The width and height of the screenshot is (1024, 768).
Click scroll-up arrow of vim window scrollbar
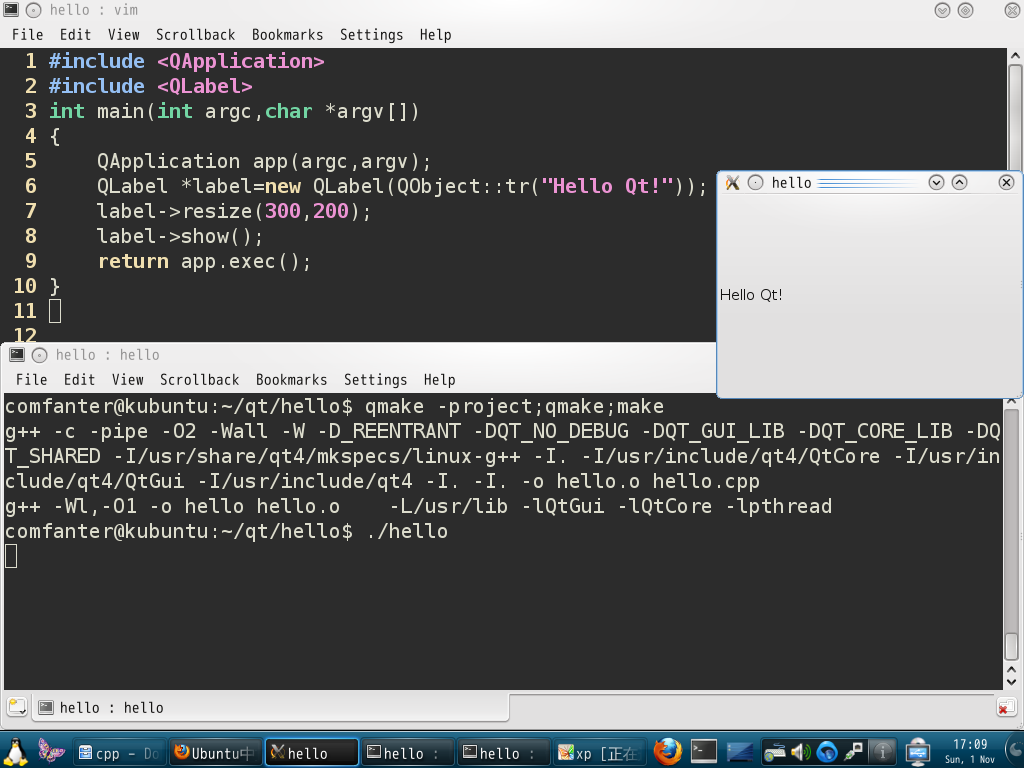coord(1015,56)
